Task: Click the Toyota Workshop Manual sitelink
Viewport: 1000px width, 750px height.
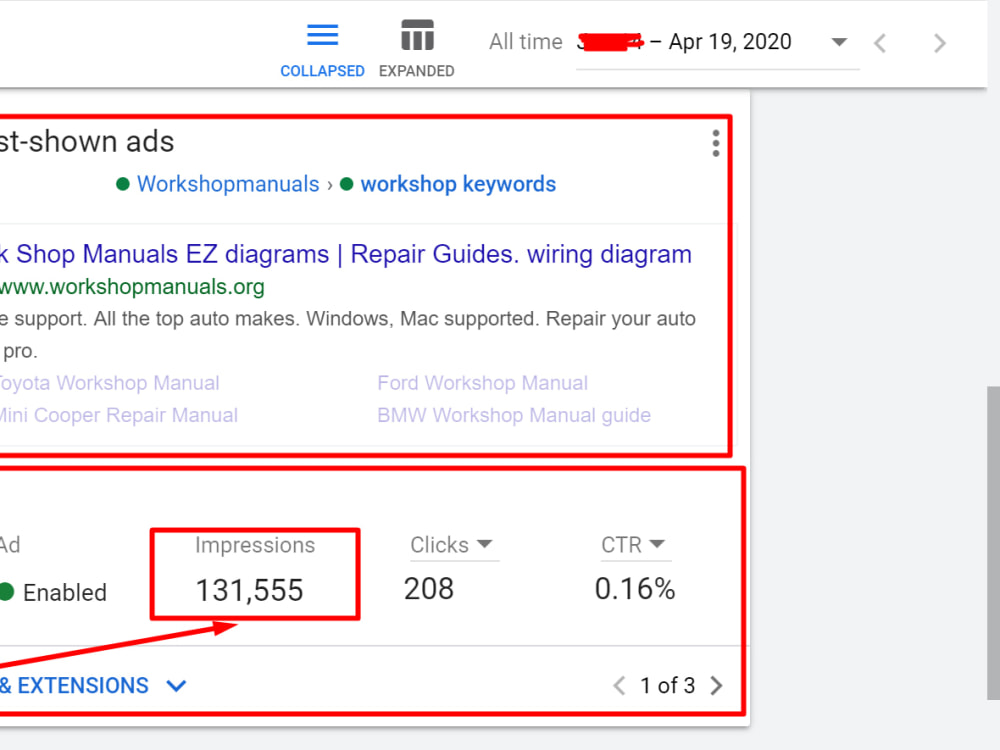Action: point(109,383)
